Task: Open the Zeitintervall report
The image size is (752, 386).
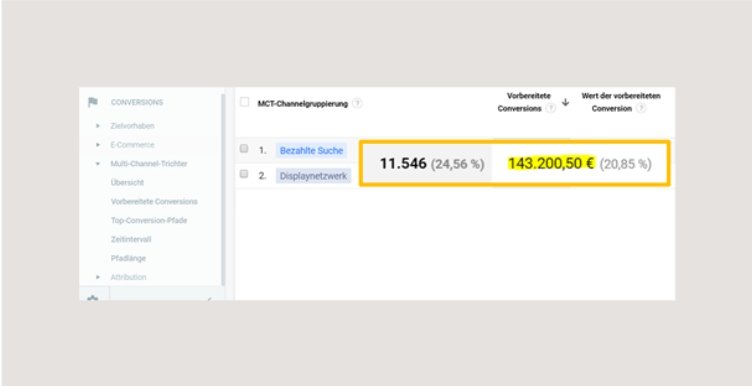Action: [x=131, y=239]
